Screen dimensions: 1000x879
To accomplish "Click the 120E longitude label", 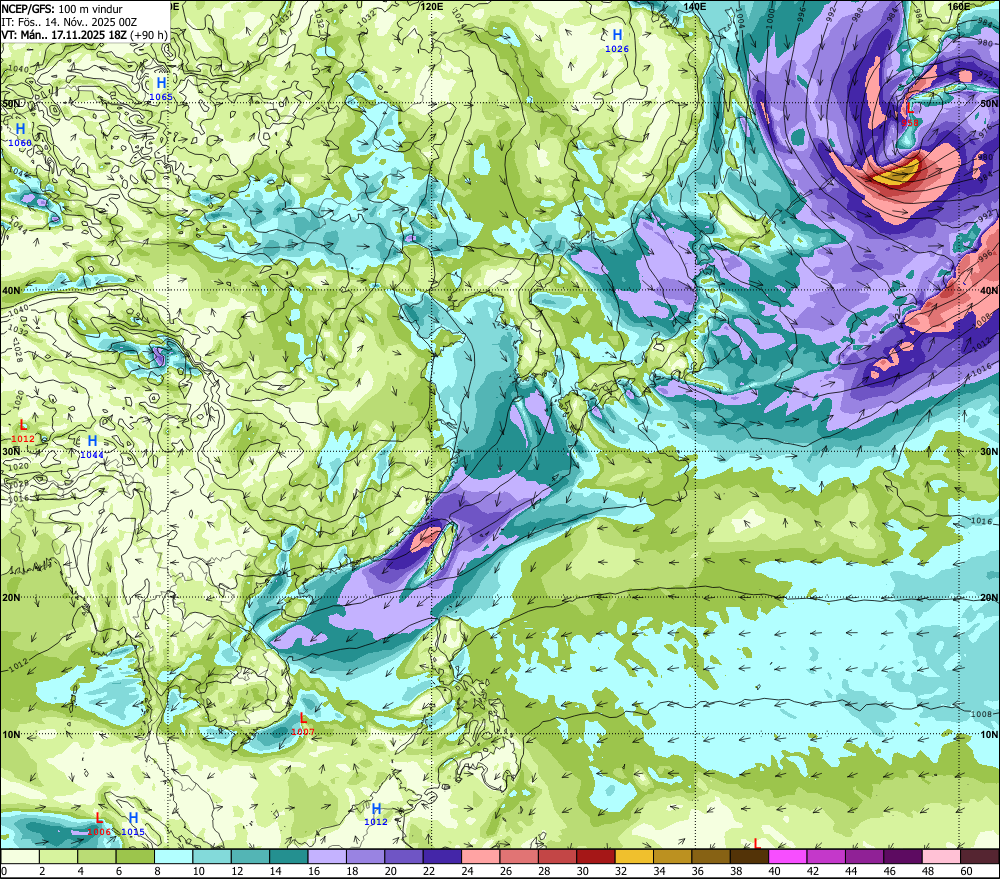I will pos(432,6).
